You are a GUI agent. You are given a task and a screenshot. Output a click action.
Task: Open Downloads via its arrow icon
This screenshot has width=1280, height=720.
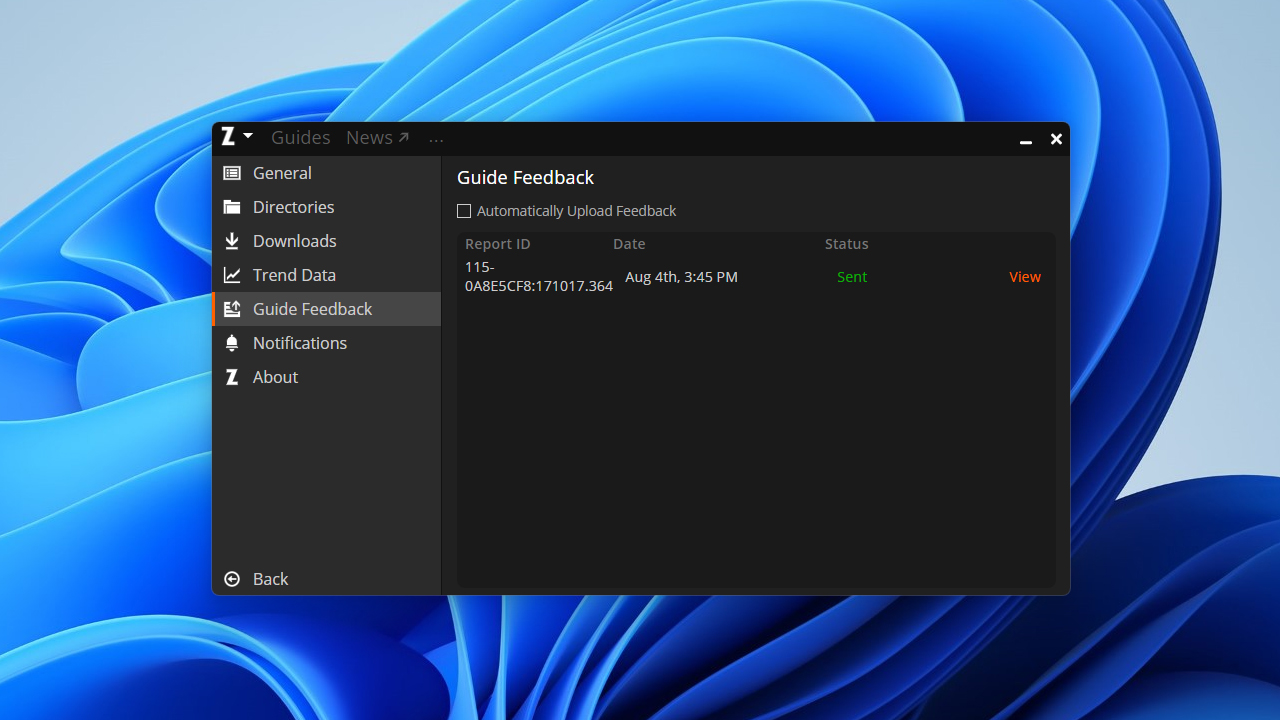[232, 241]
